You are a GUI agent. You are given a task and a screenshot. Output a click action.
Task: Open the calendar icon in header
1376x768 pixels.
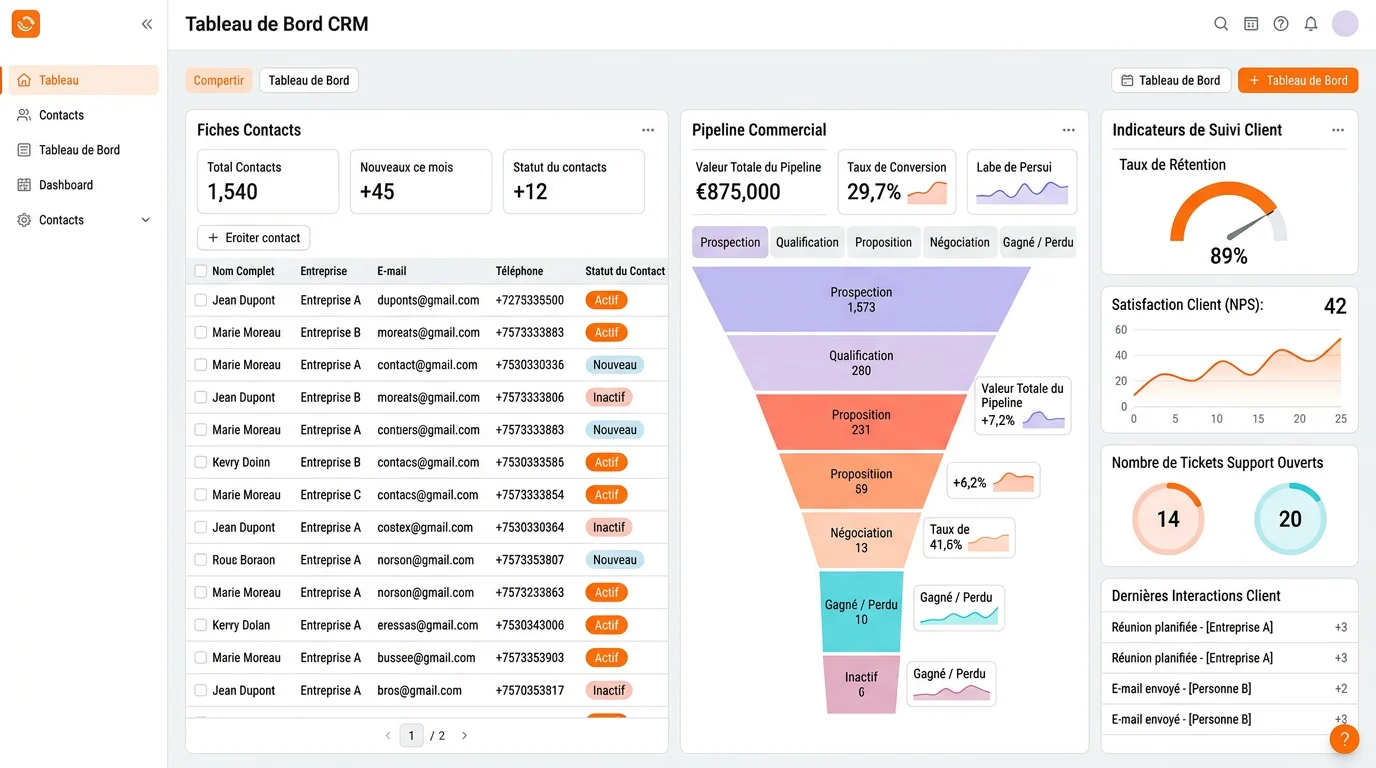pos(1251,24)
